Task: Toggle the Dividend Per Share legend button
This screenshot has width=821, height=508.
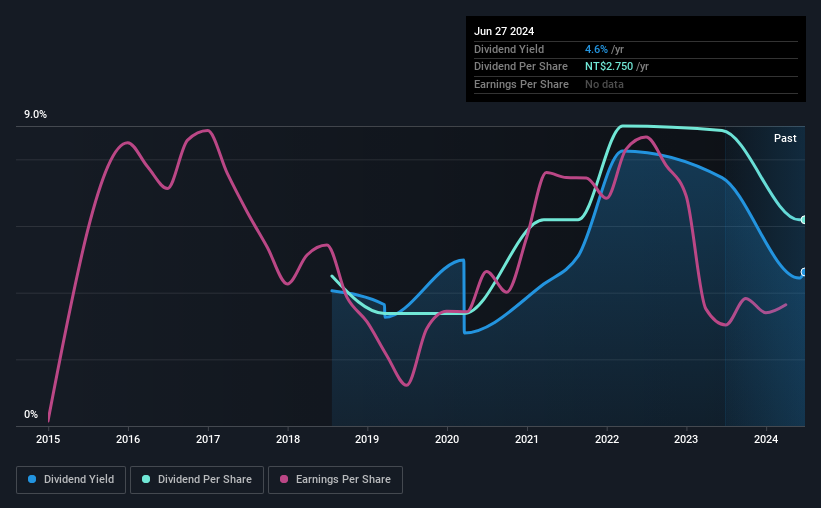Action: (x=197, y=480)
